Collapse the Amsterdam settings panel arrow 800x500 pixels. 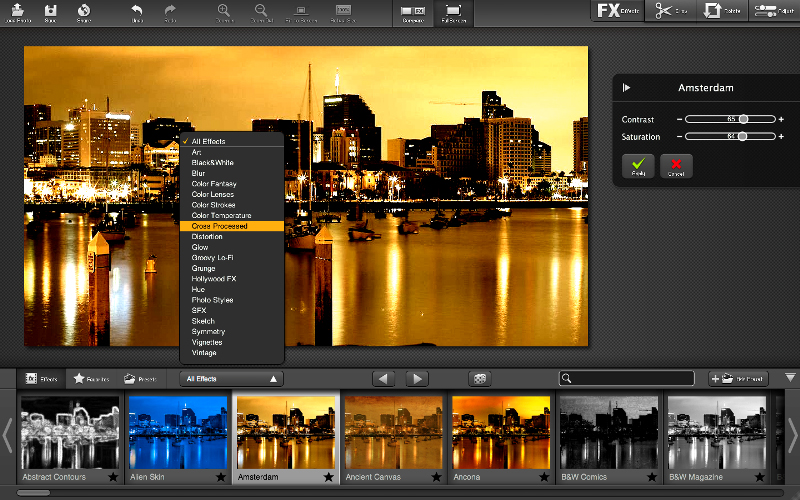(x=626, y=88)
